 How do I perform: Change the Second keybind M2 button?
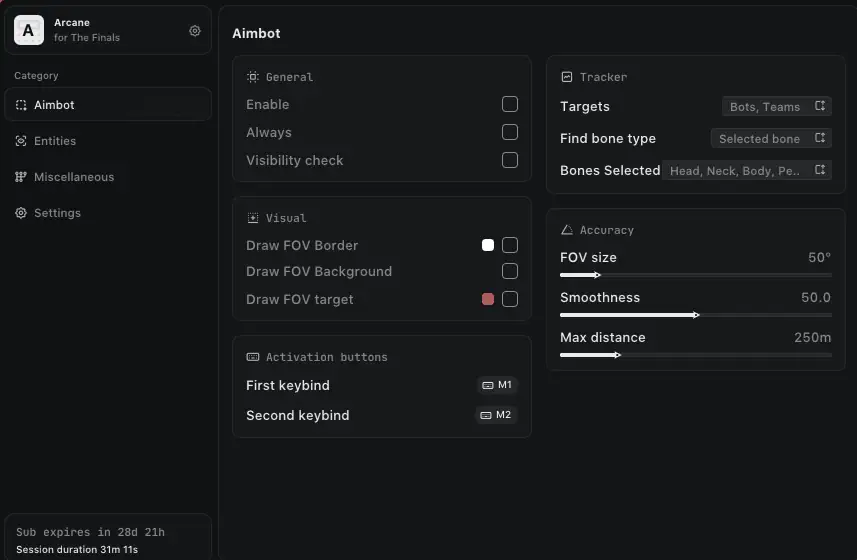[x=496, y=415]
